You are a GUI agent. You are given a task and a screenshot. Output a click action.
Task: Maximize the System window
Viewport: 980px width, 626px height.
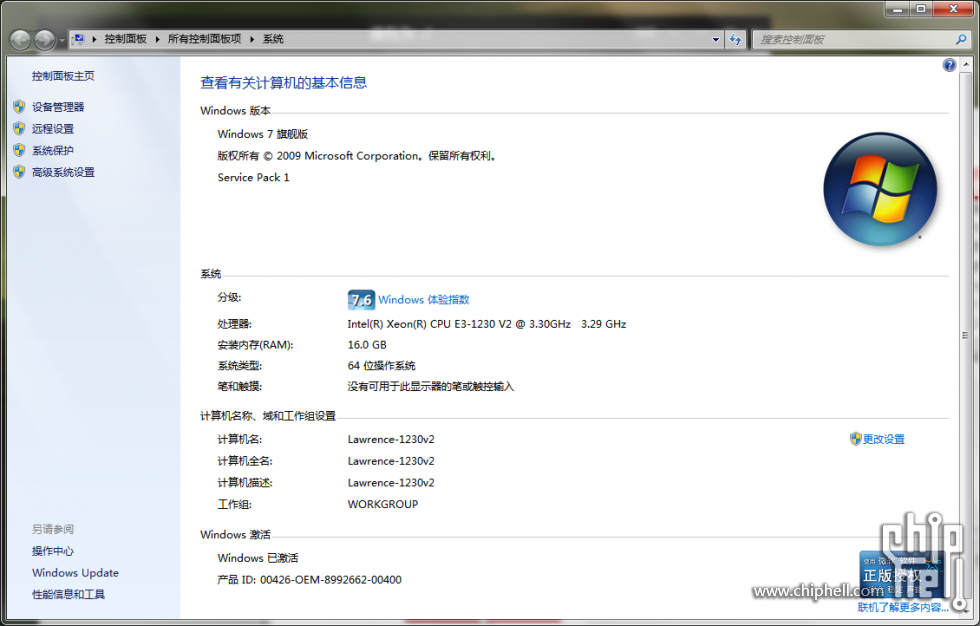click(x=921, y=9)
